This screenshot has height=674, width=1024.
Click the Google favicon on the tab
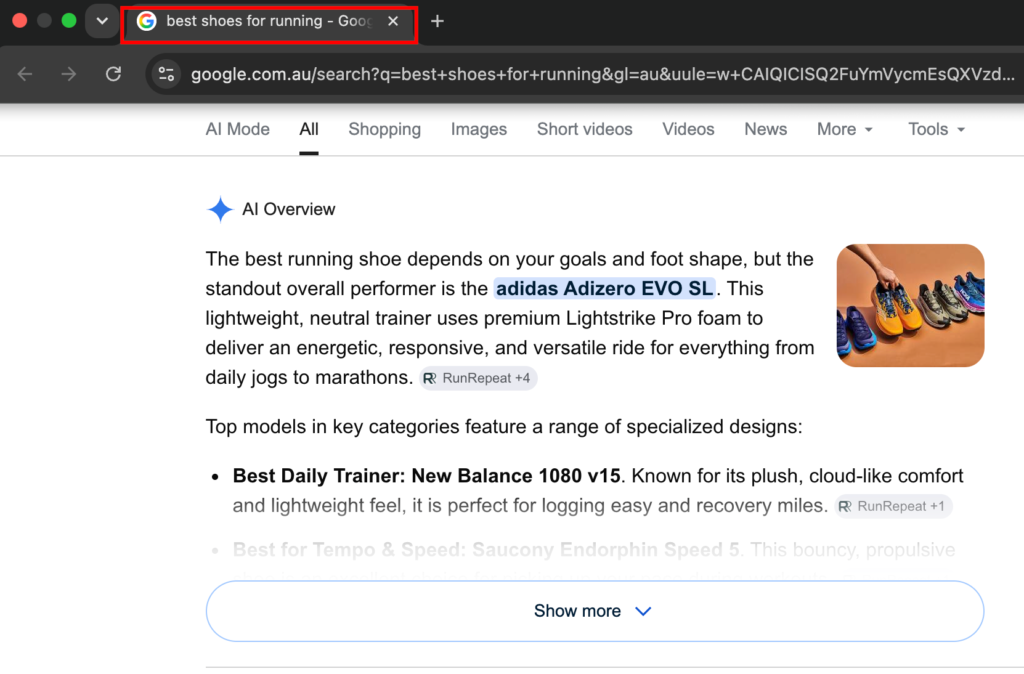pyautogui.click(x=147, y=21)
